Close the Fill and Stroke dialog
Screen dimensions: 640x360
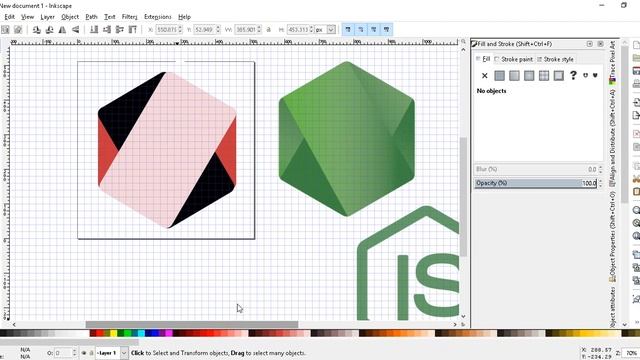coord(600,44)
